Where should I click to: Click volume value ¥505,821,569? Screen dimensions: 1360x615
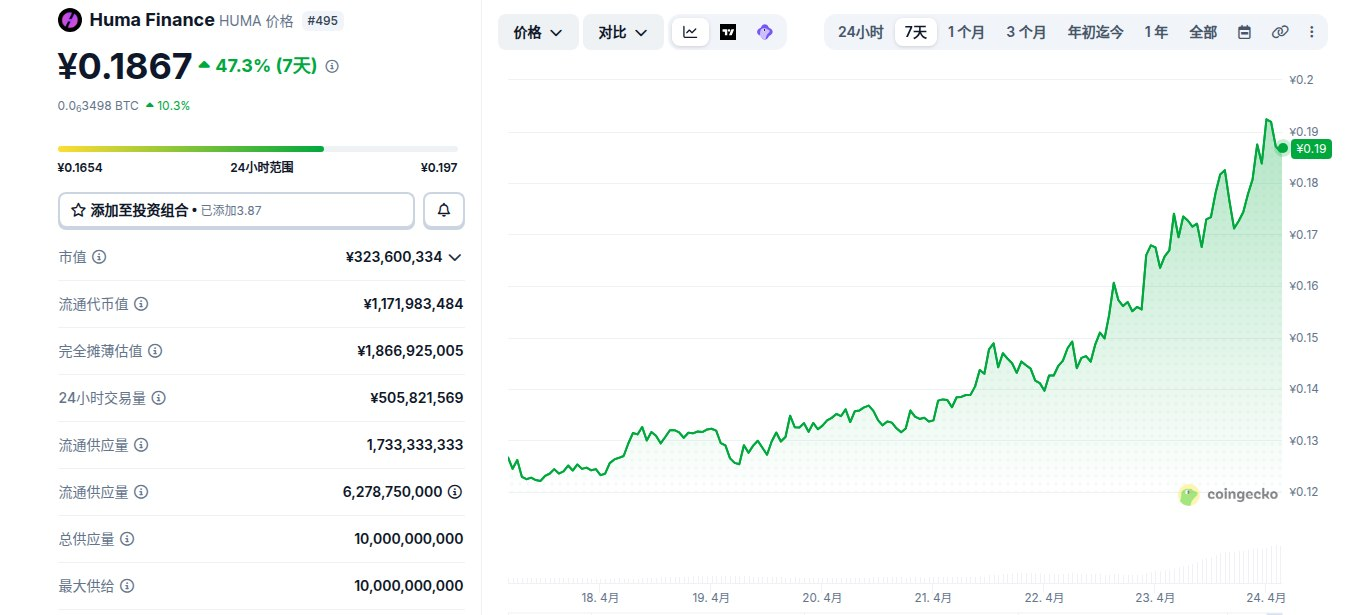[x=416, y=398]
